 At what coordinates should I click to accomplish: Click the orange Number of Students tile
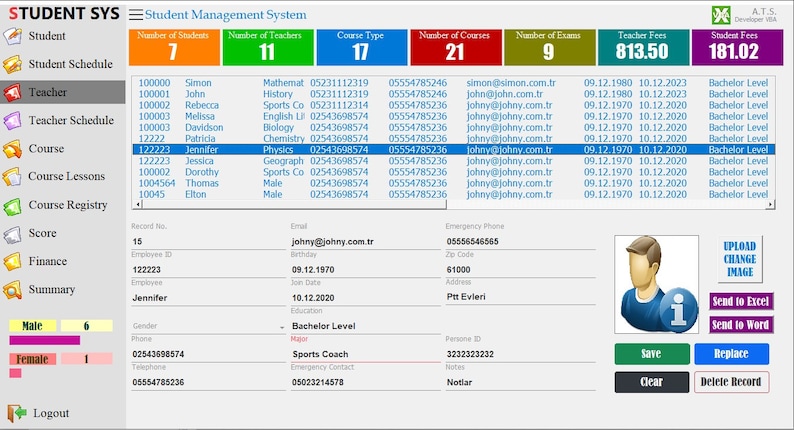174,47
